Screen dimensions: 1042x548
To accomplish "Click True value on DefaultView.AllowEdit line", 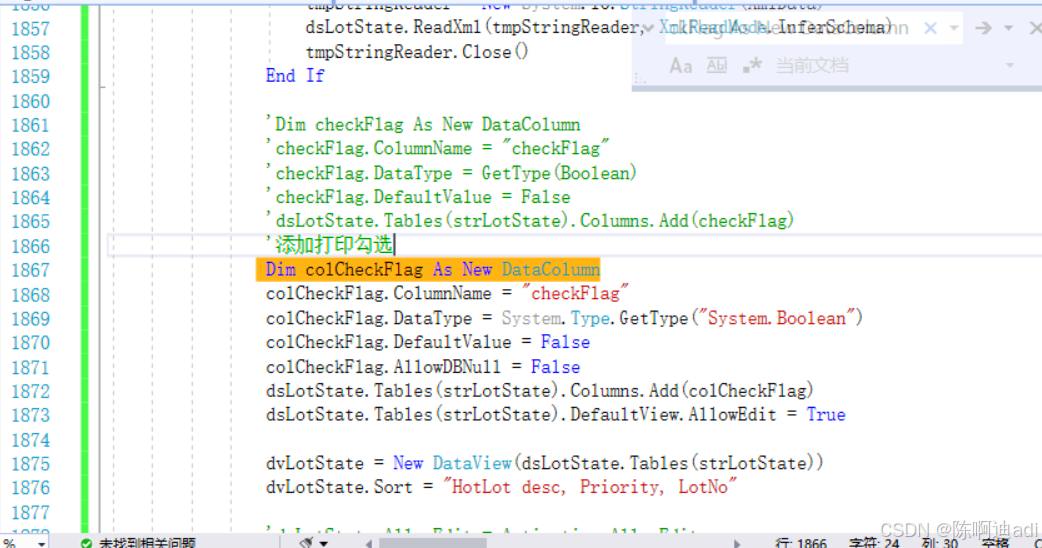I will 826,414.
